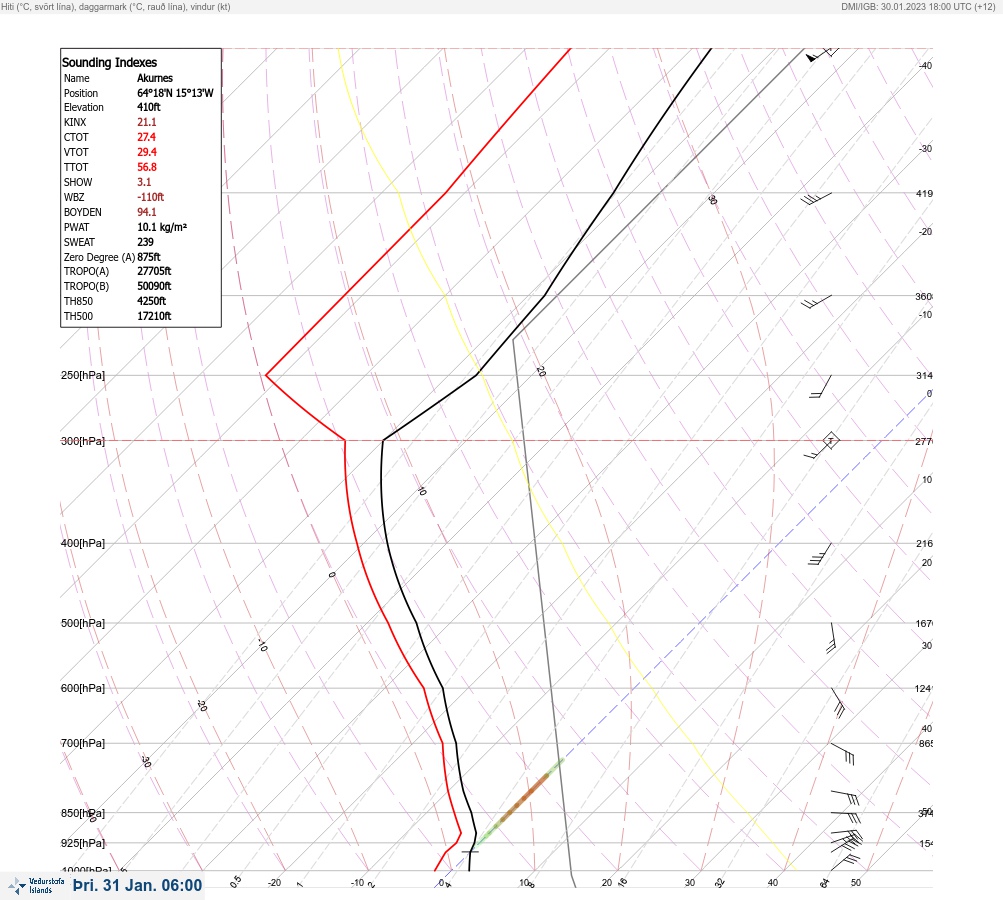Click the VTOT value 29.4
This screenshot has width=1003, height=900.
(146, 152)
